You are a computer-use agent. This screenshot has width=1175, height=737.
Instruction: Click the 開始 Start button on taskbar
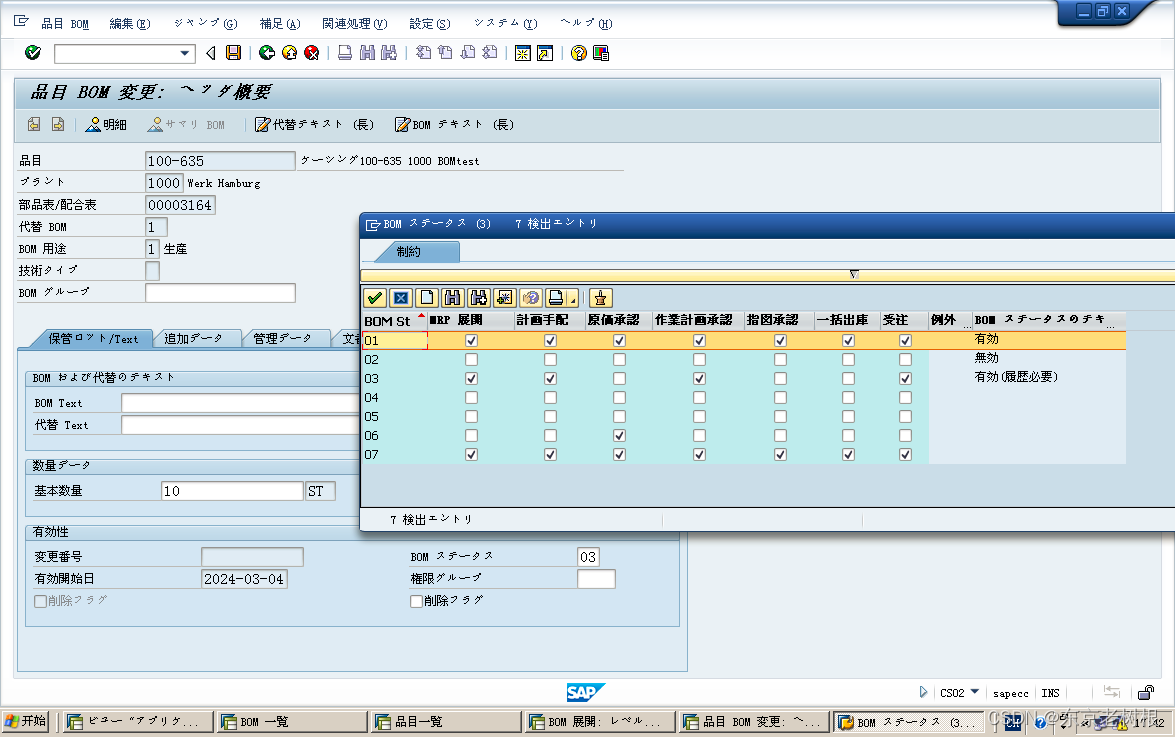click(25, 721)
